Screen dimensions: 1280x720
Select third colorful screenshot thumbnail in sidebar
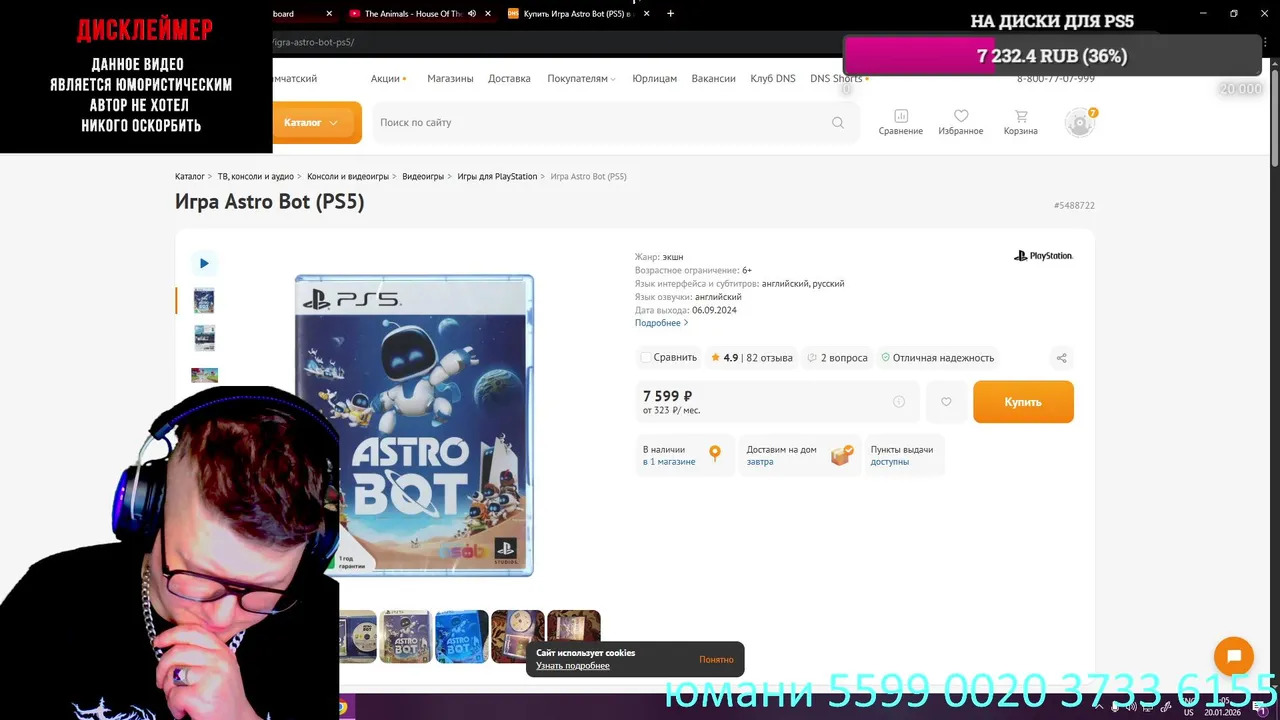(204, 376)
